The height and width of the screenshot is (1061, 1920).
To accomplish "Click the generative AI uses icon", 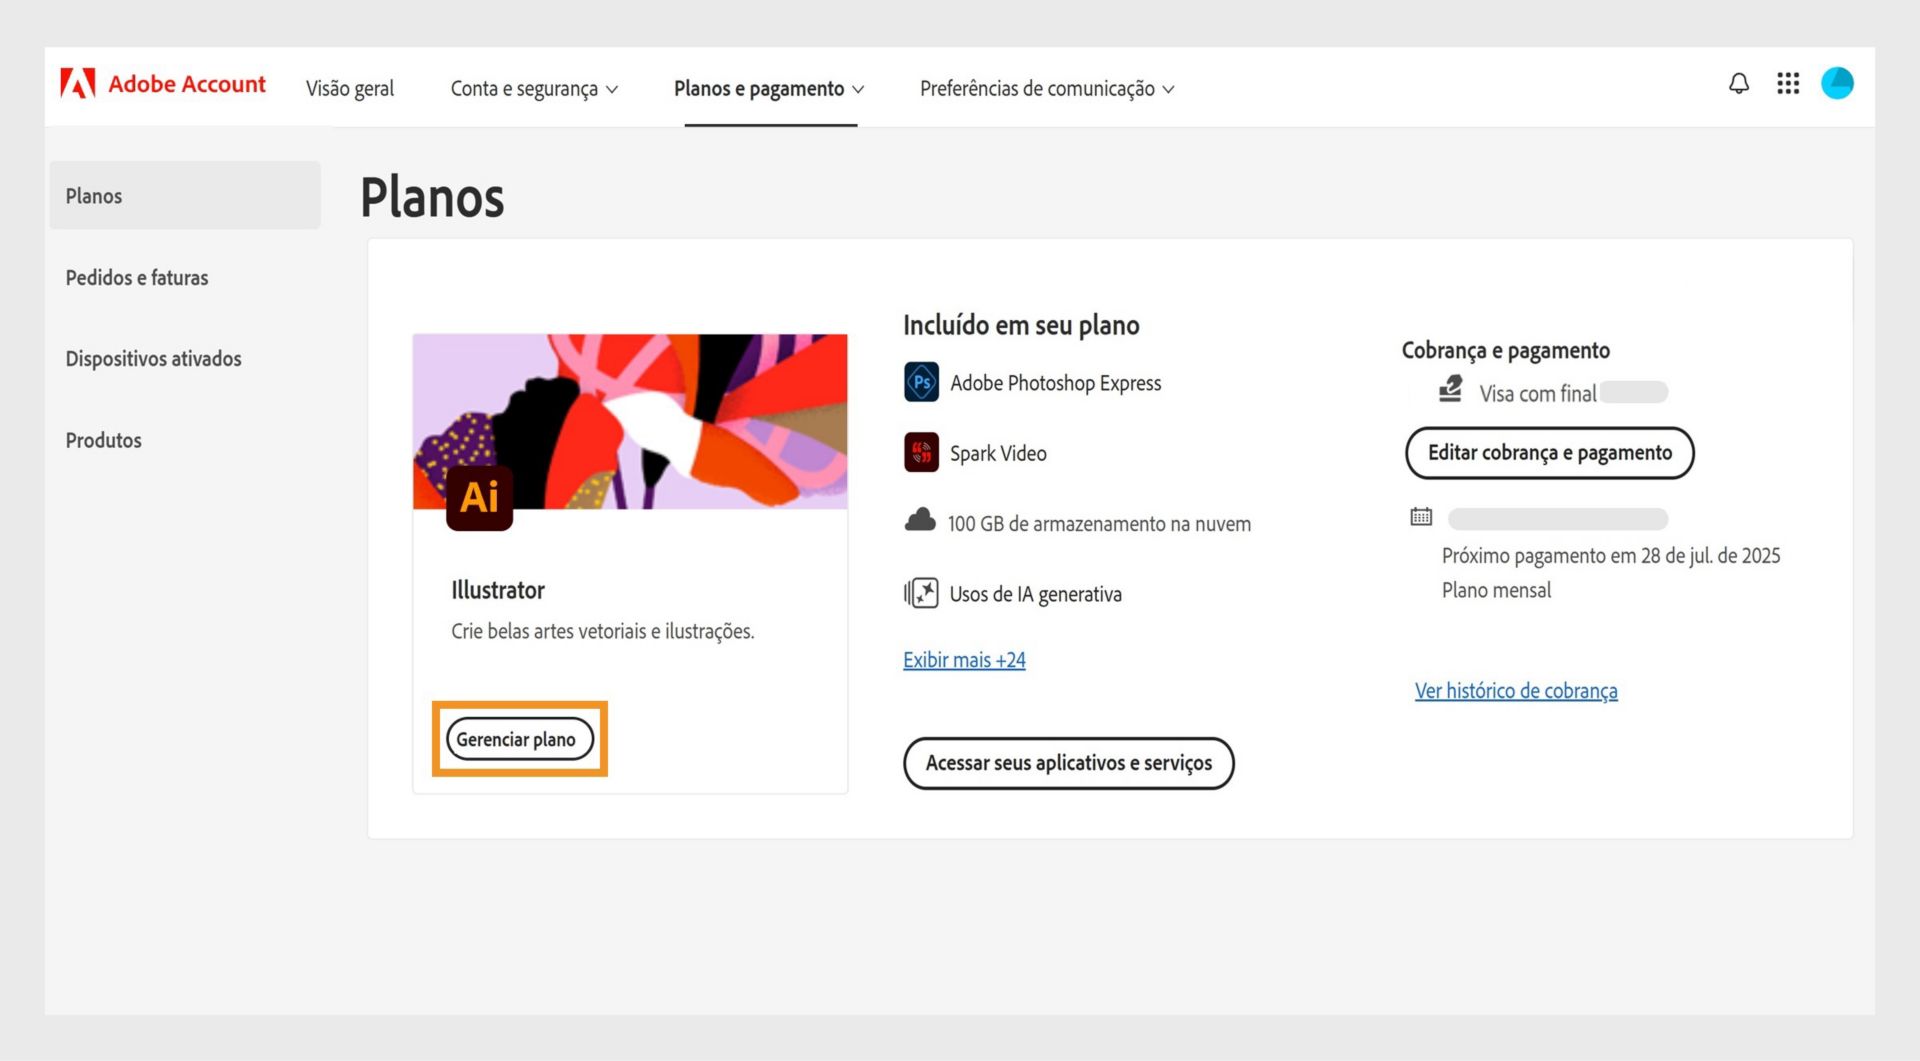I will pyautogui.click(x=921, y=593).
